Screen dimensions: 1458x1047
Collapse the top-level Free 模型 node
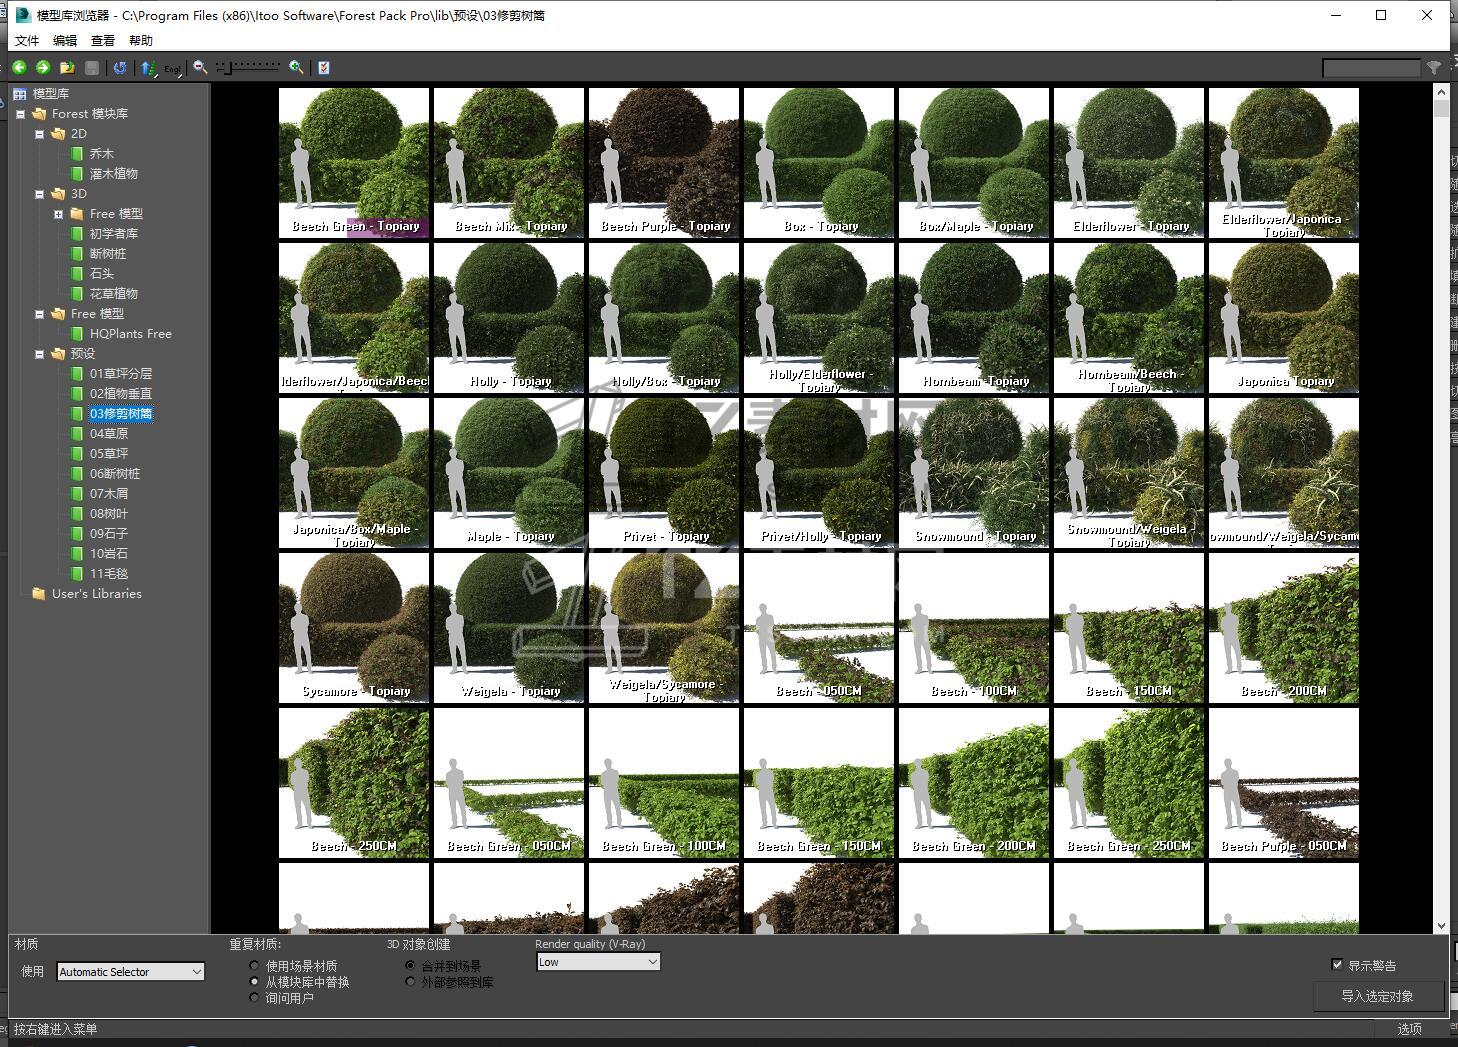pos(39,314)
